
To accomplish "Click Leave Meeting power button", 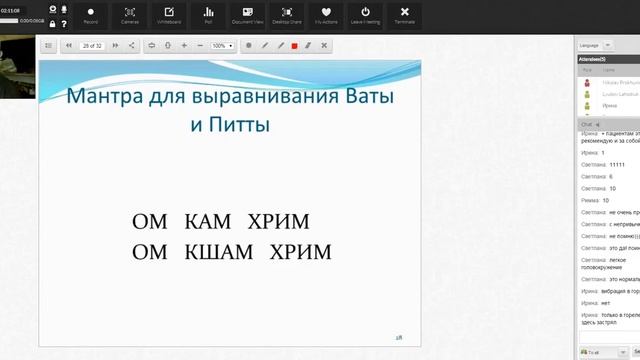I will (365, 16).
